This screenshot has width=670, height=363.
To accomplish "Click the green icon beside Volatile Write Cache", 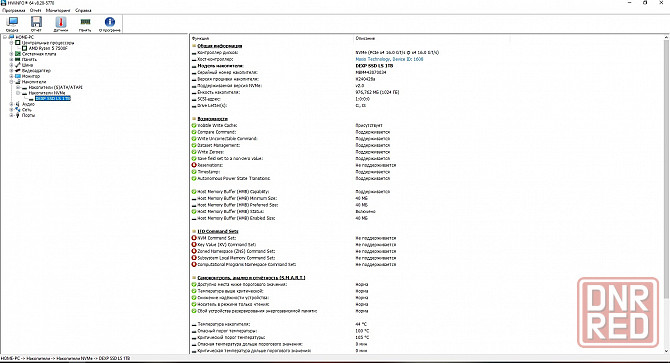I will point(194,125).
